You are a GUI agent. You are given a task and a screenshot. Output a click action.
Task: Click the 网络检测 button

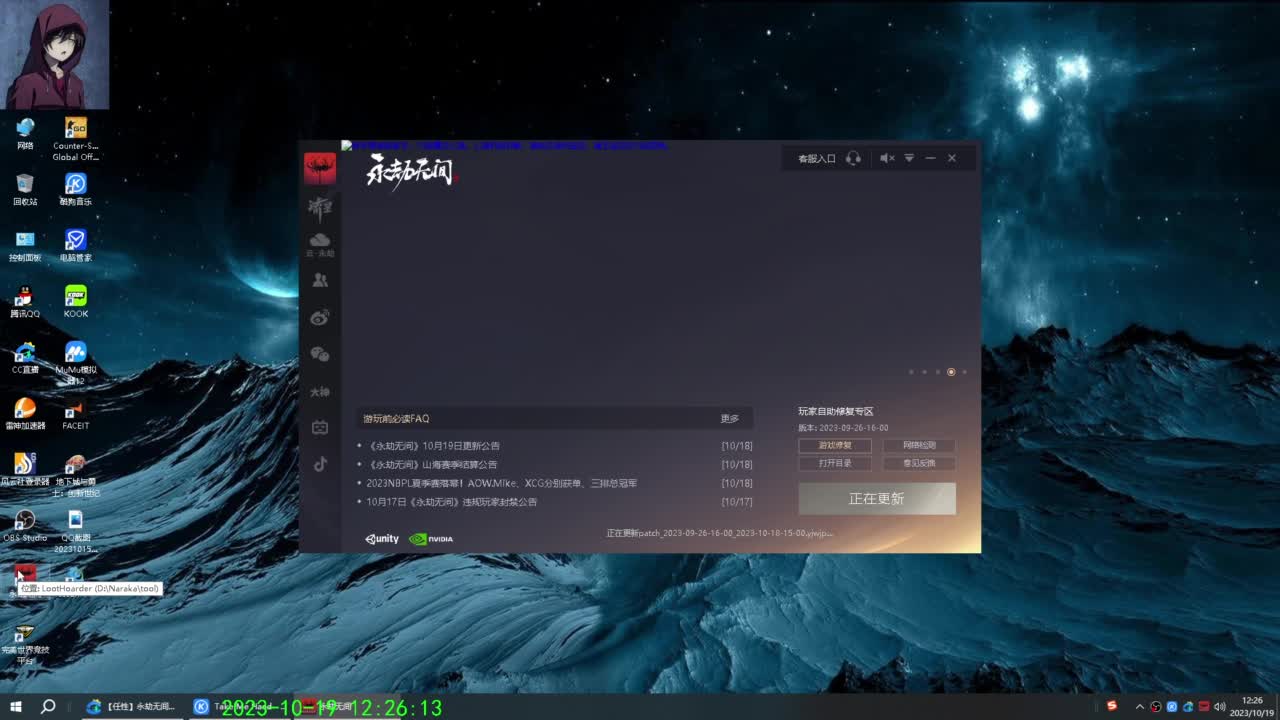[x=919, y=445]
